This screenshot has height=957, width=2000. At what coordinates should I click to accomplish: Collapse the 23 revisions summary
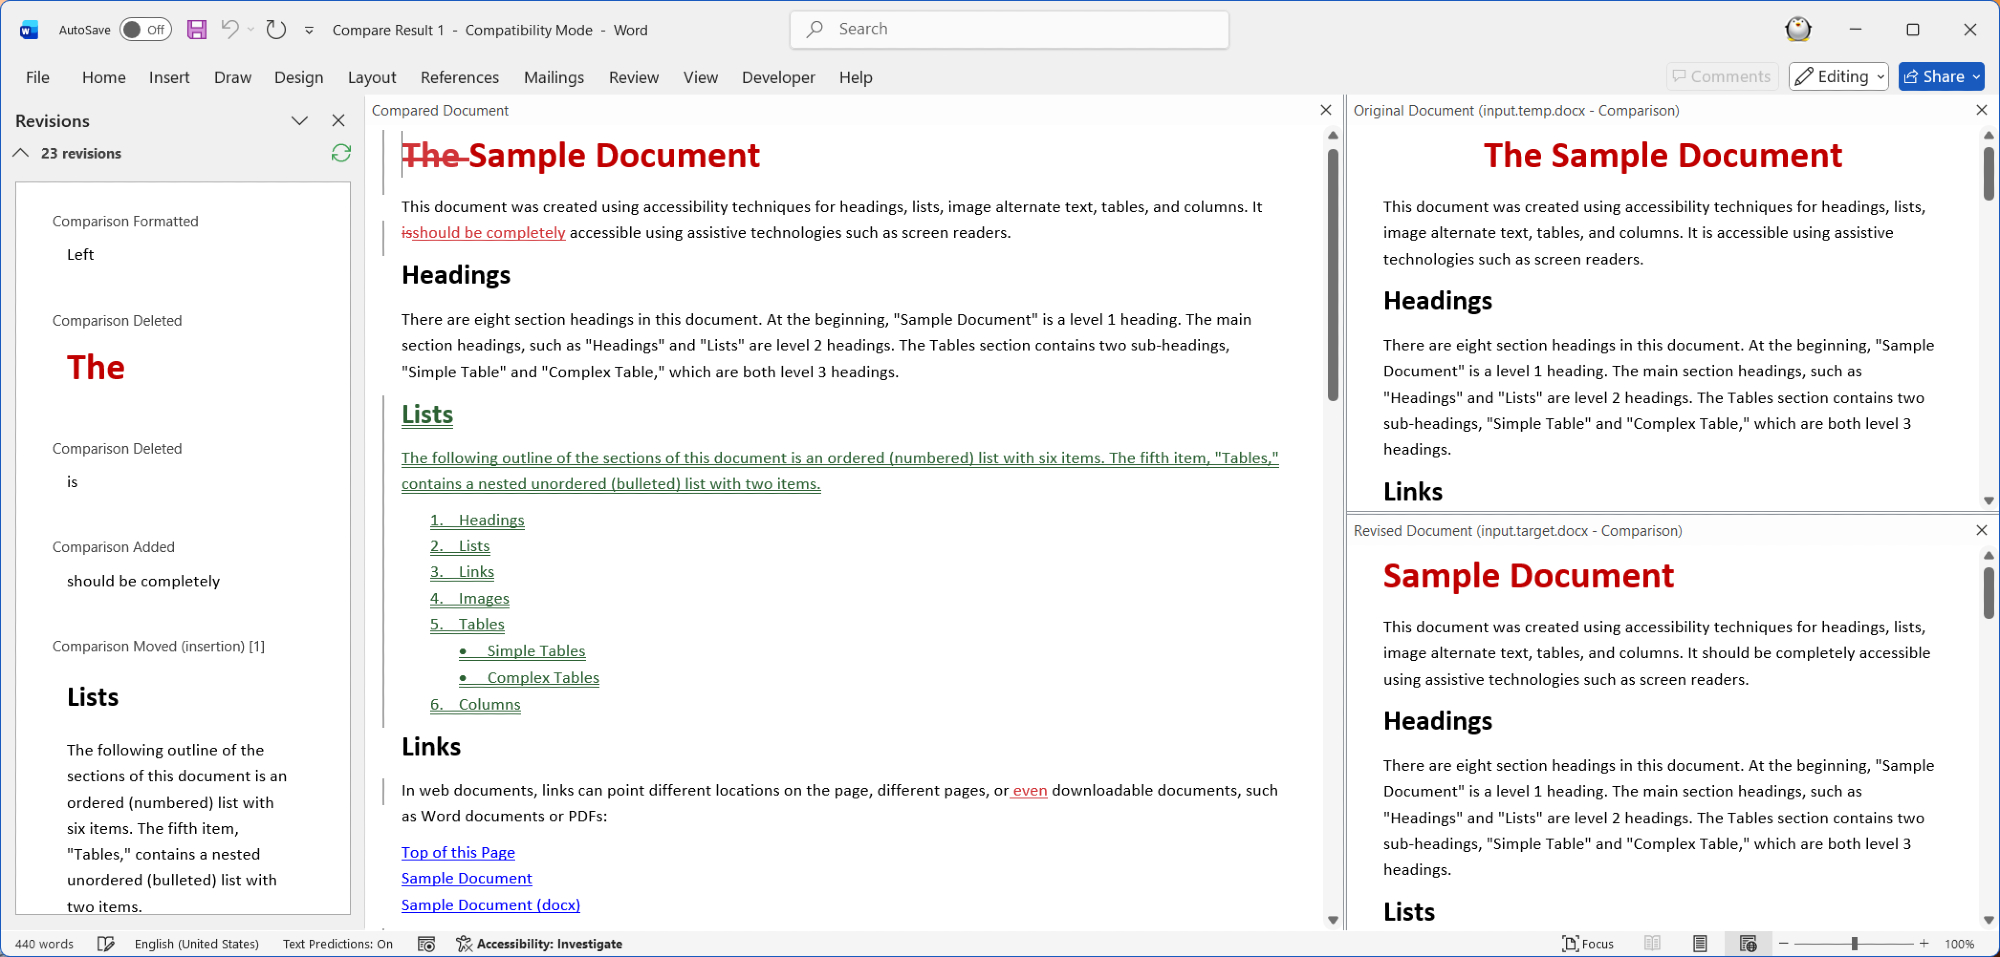21,153
